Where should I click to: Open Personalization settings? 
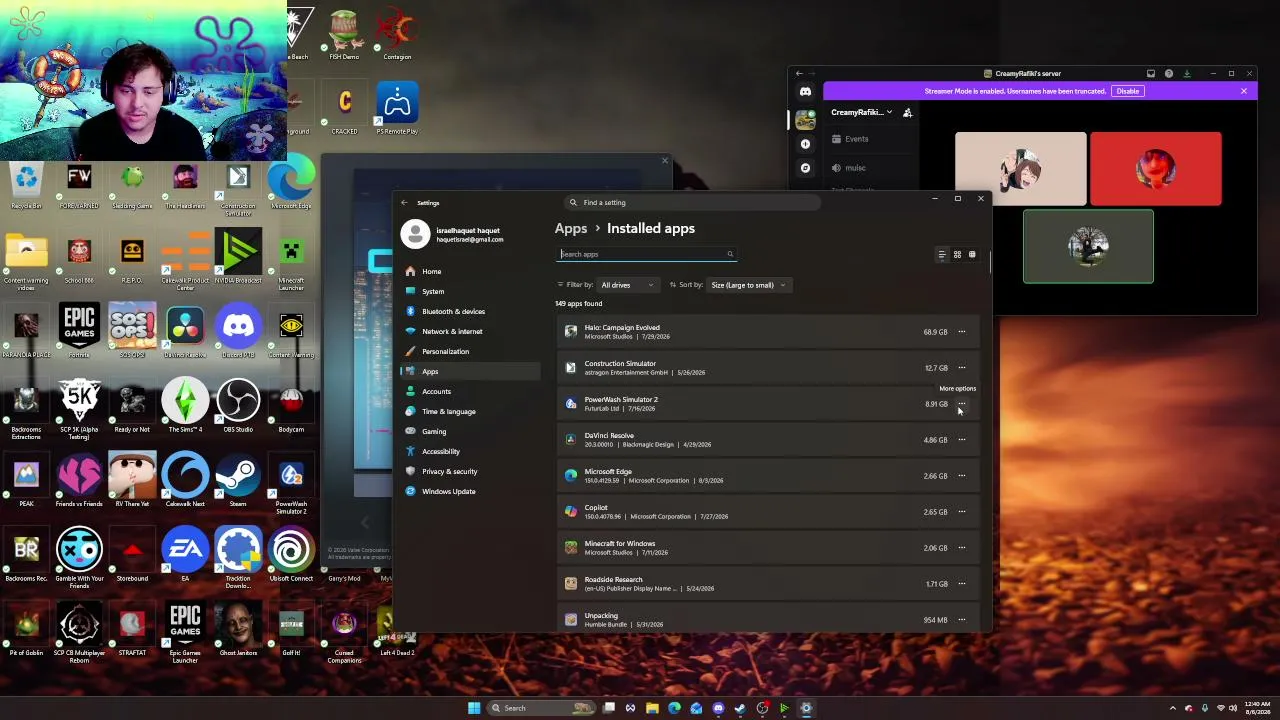470,352
